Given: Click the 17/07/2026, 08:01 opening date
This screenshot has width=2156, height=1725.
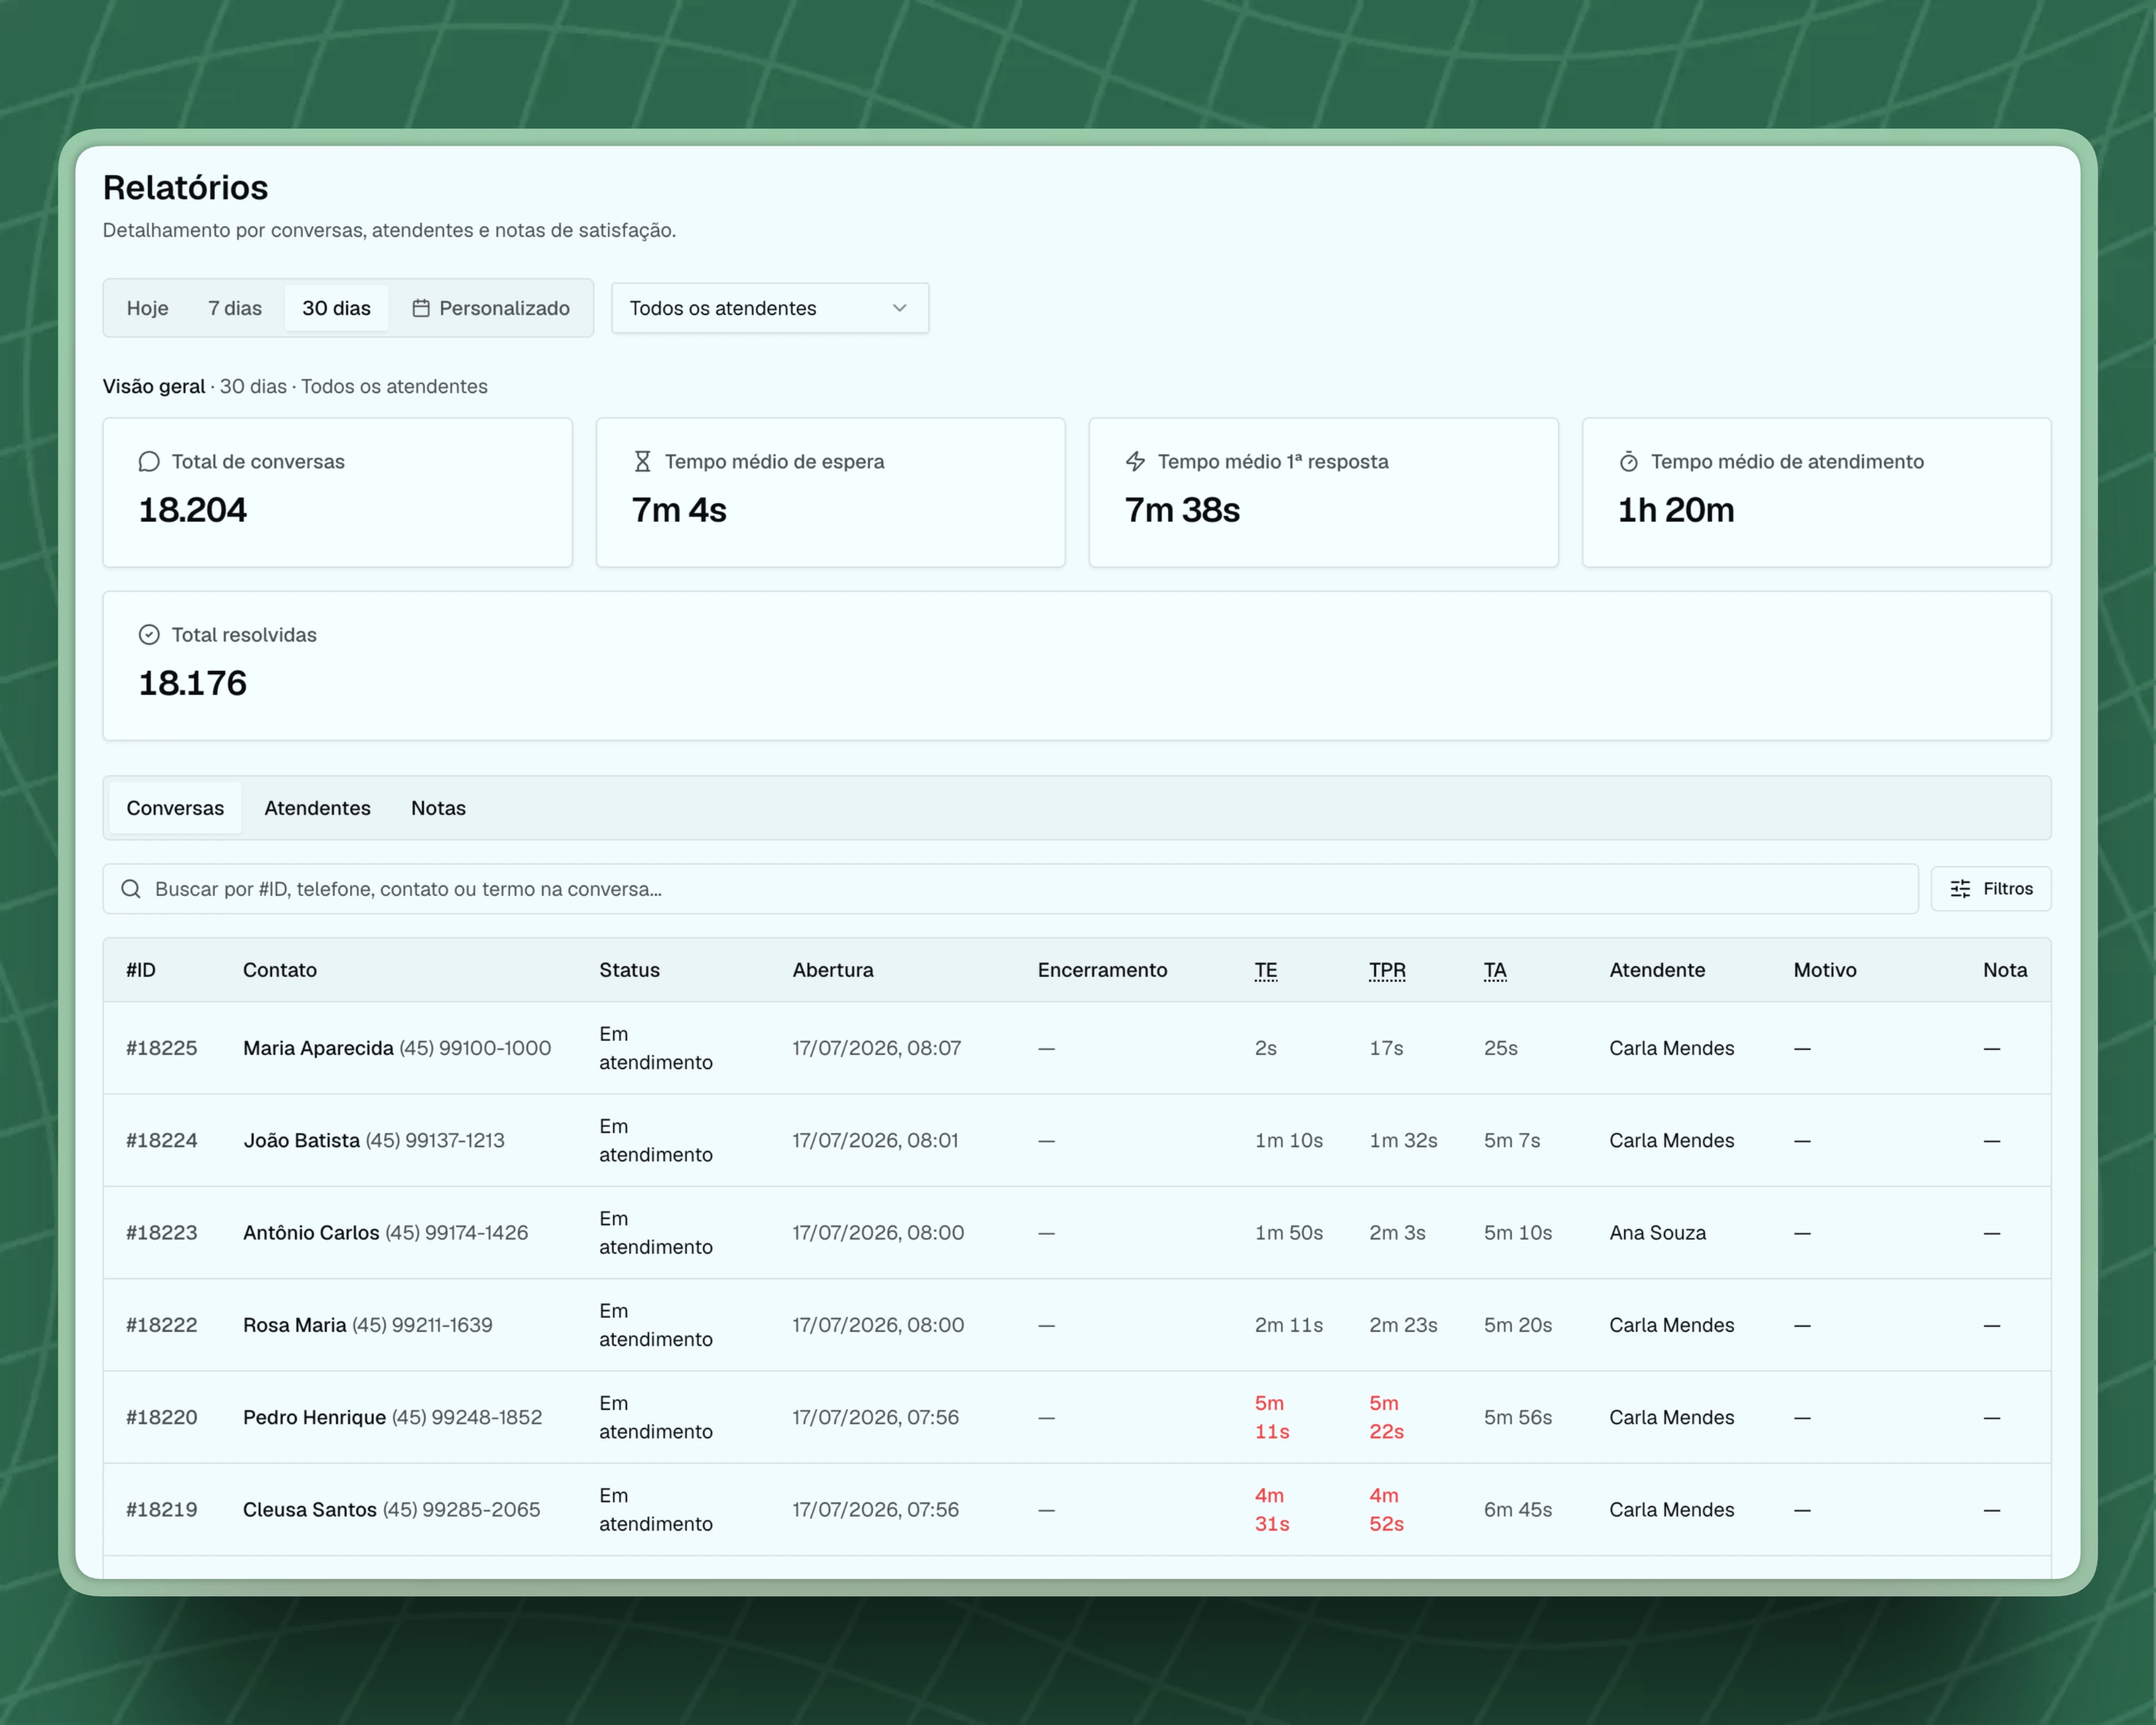Looking at the screenshot, I should pyautogui.click(x=875, y=1140).
